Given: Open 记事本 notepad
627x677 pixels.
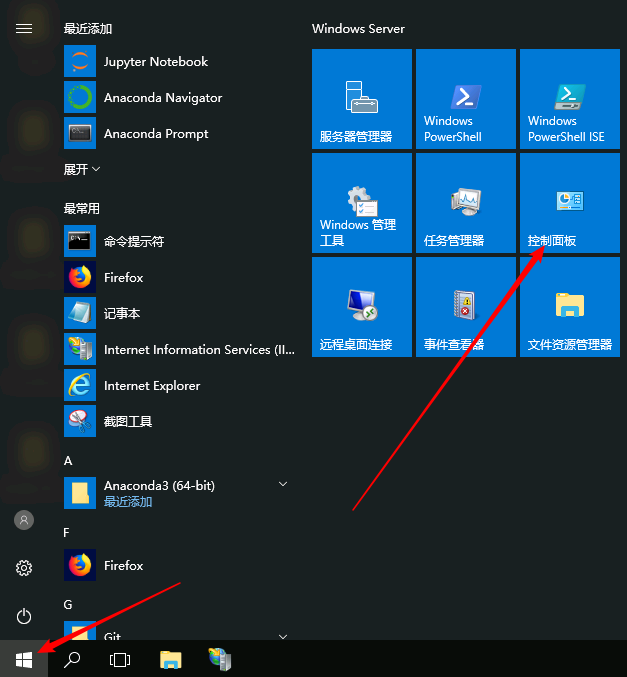Looking at the screenshot, I should (179, 313).
